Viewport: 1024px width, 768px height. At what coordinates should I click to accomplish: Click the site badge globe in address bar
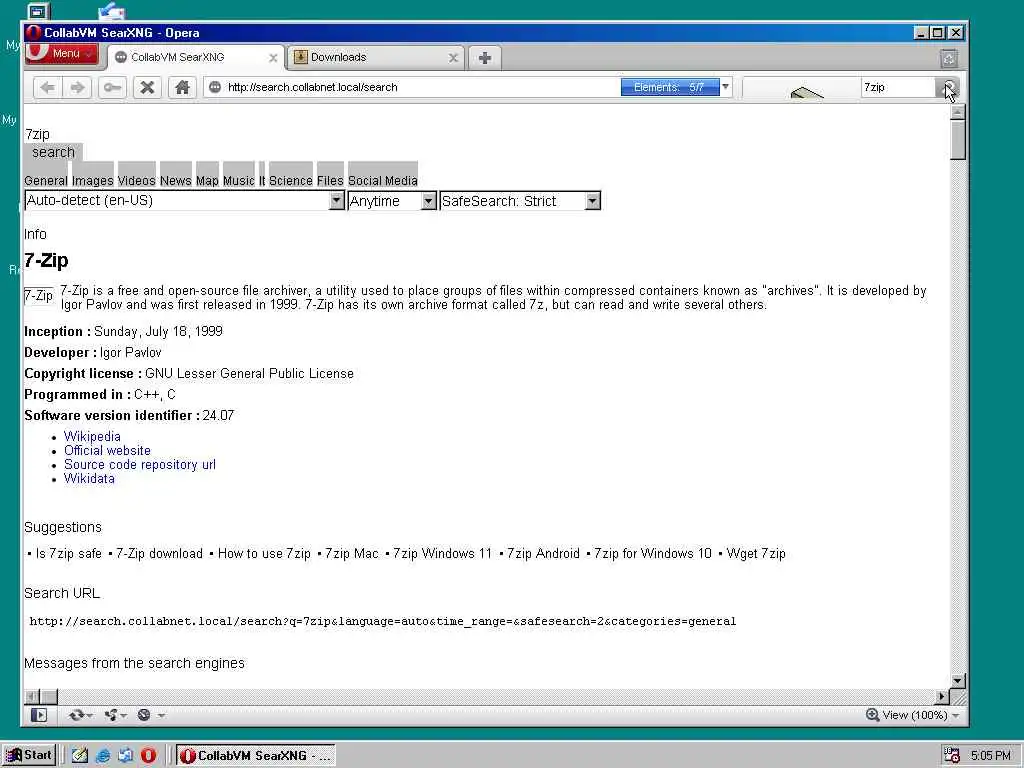[214, 87]
